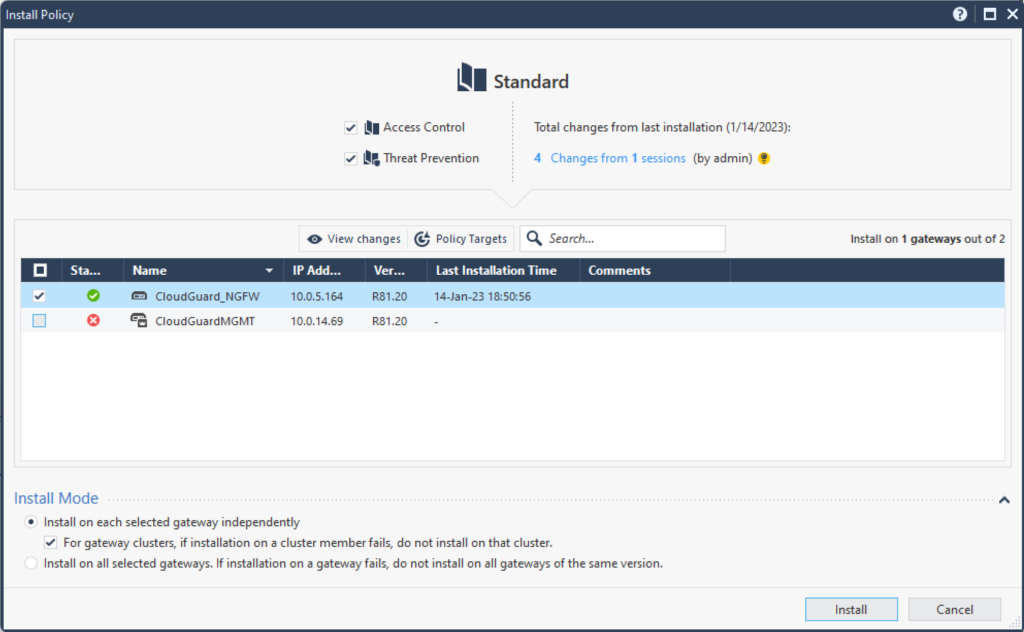Click the Threat Prevention policy icon
This screenshot has width=1024, height=632.
(x=371, y=158)
